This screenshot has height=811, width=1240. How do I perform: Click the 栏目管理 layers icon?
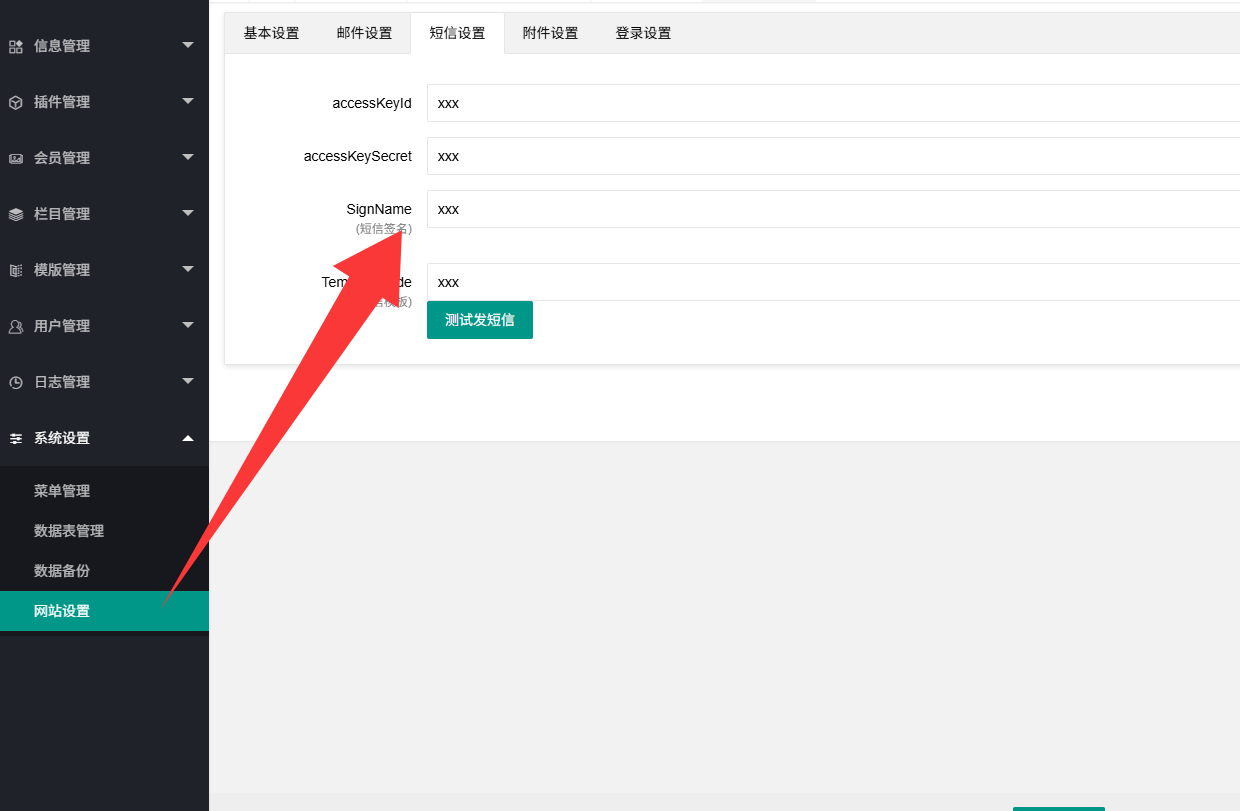click(x=16, y=214)
